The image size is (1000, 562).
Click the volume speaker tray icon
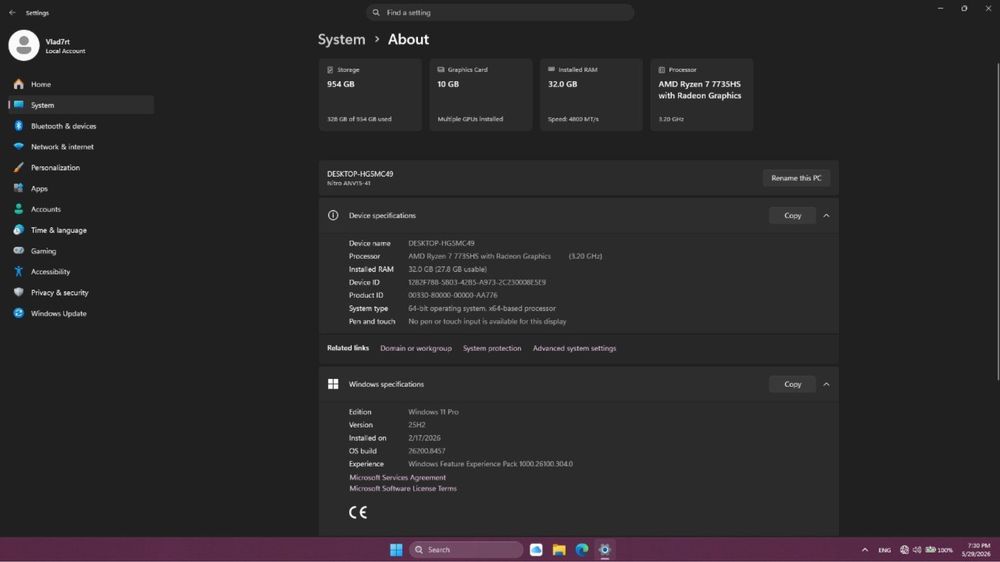click(916, 550)
